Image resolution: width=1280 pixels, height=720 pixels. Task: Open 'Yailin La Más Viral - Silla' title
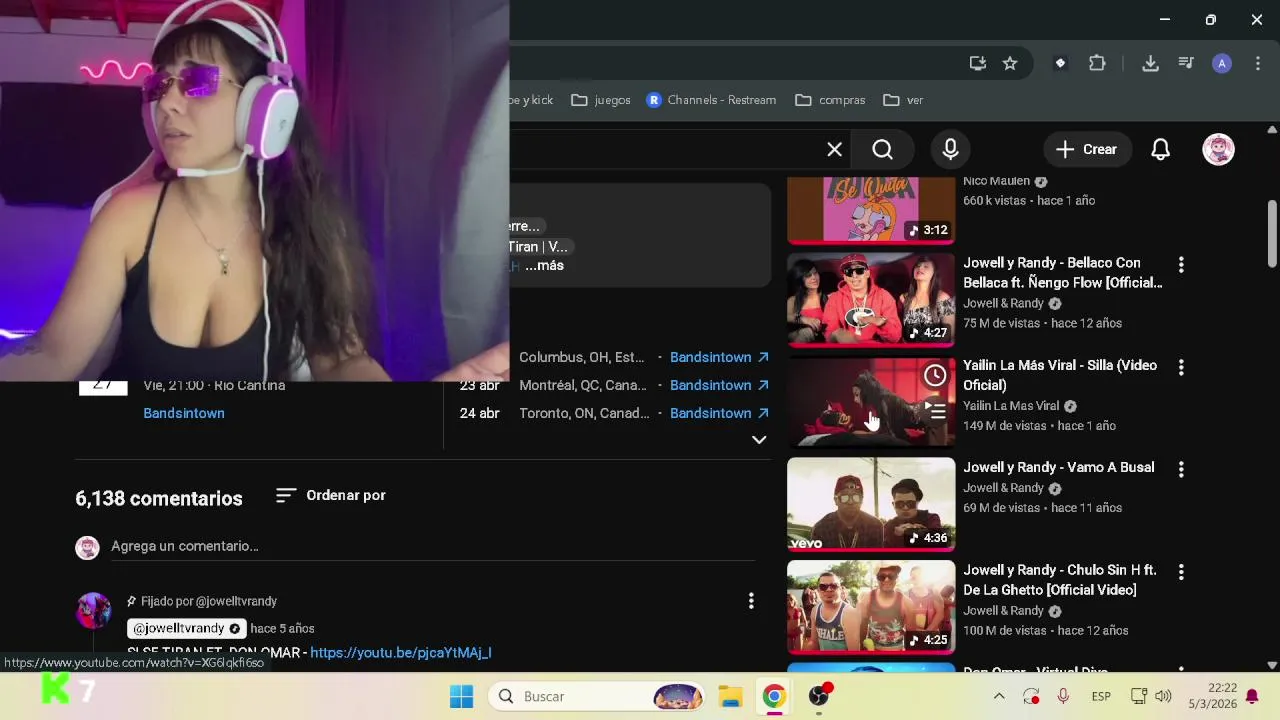click(1060, 375)
